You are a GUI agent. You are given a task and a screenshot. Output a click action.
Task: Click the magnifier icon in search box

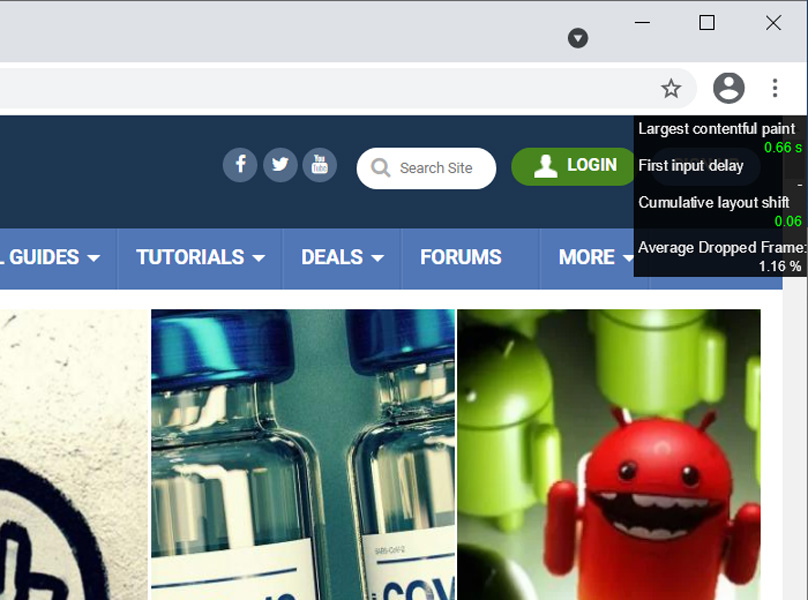click(x=380, y=168)
